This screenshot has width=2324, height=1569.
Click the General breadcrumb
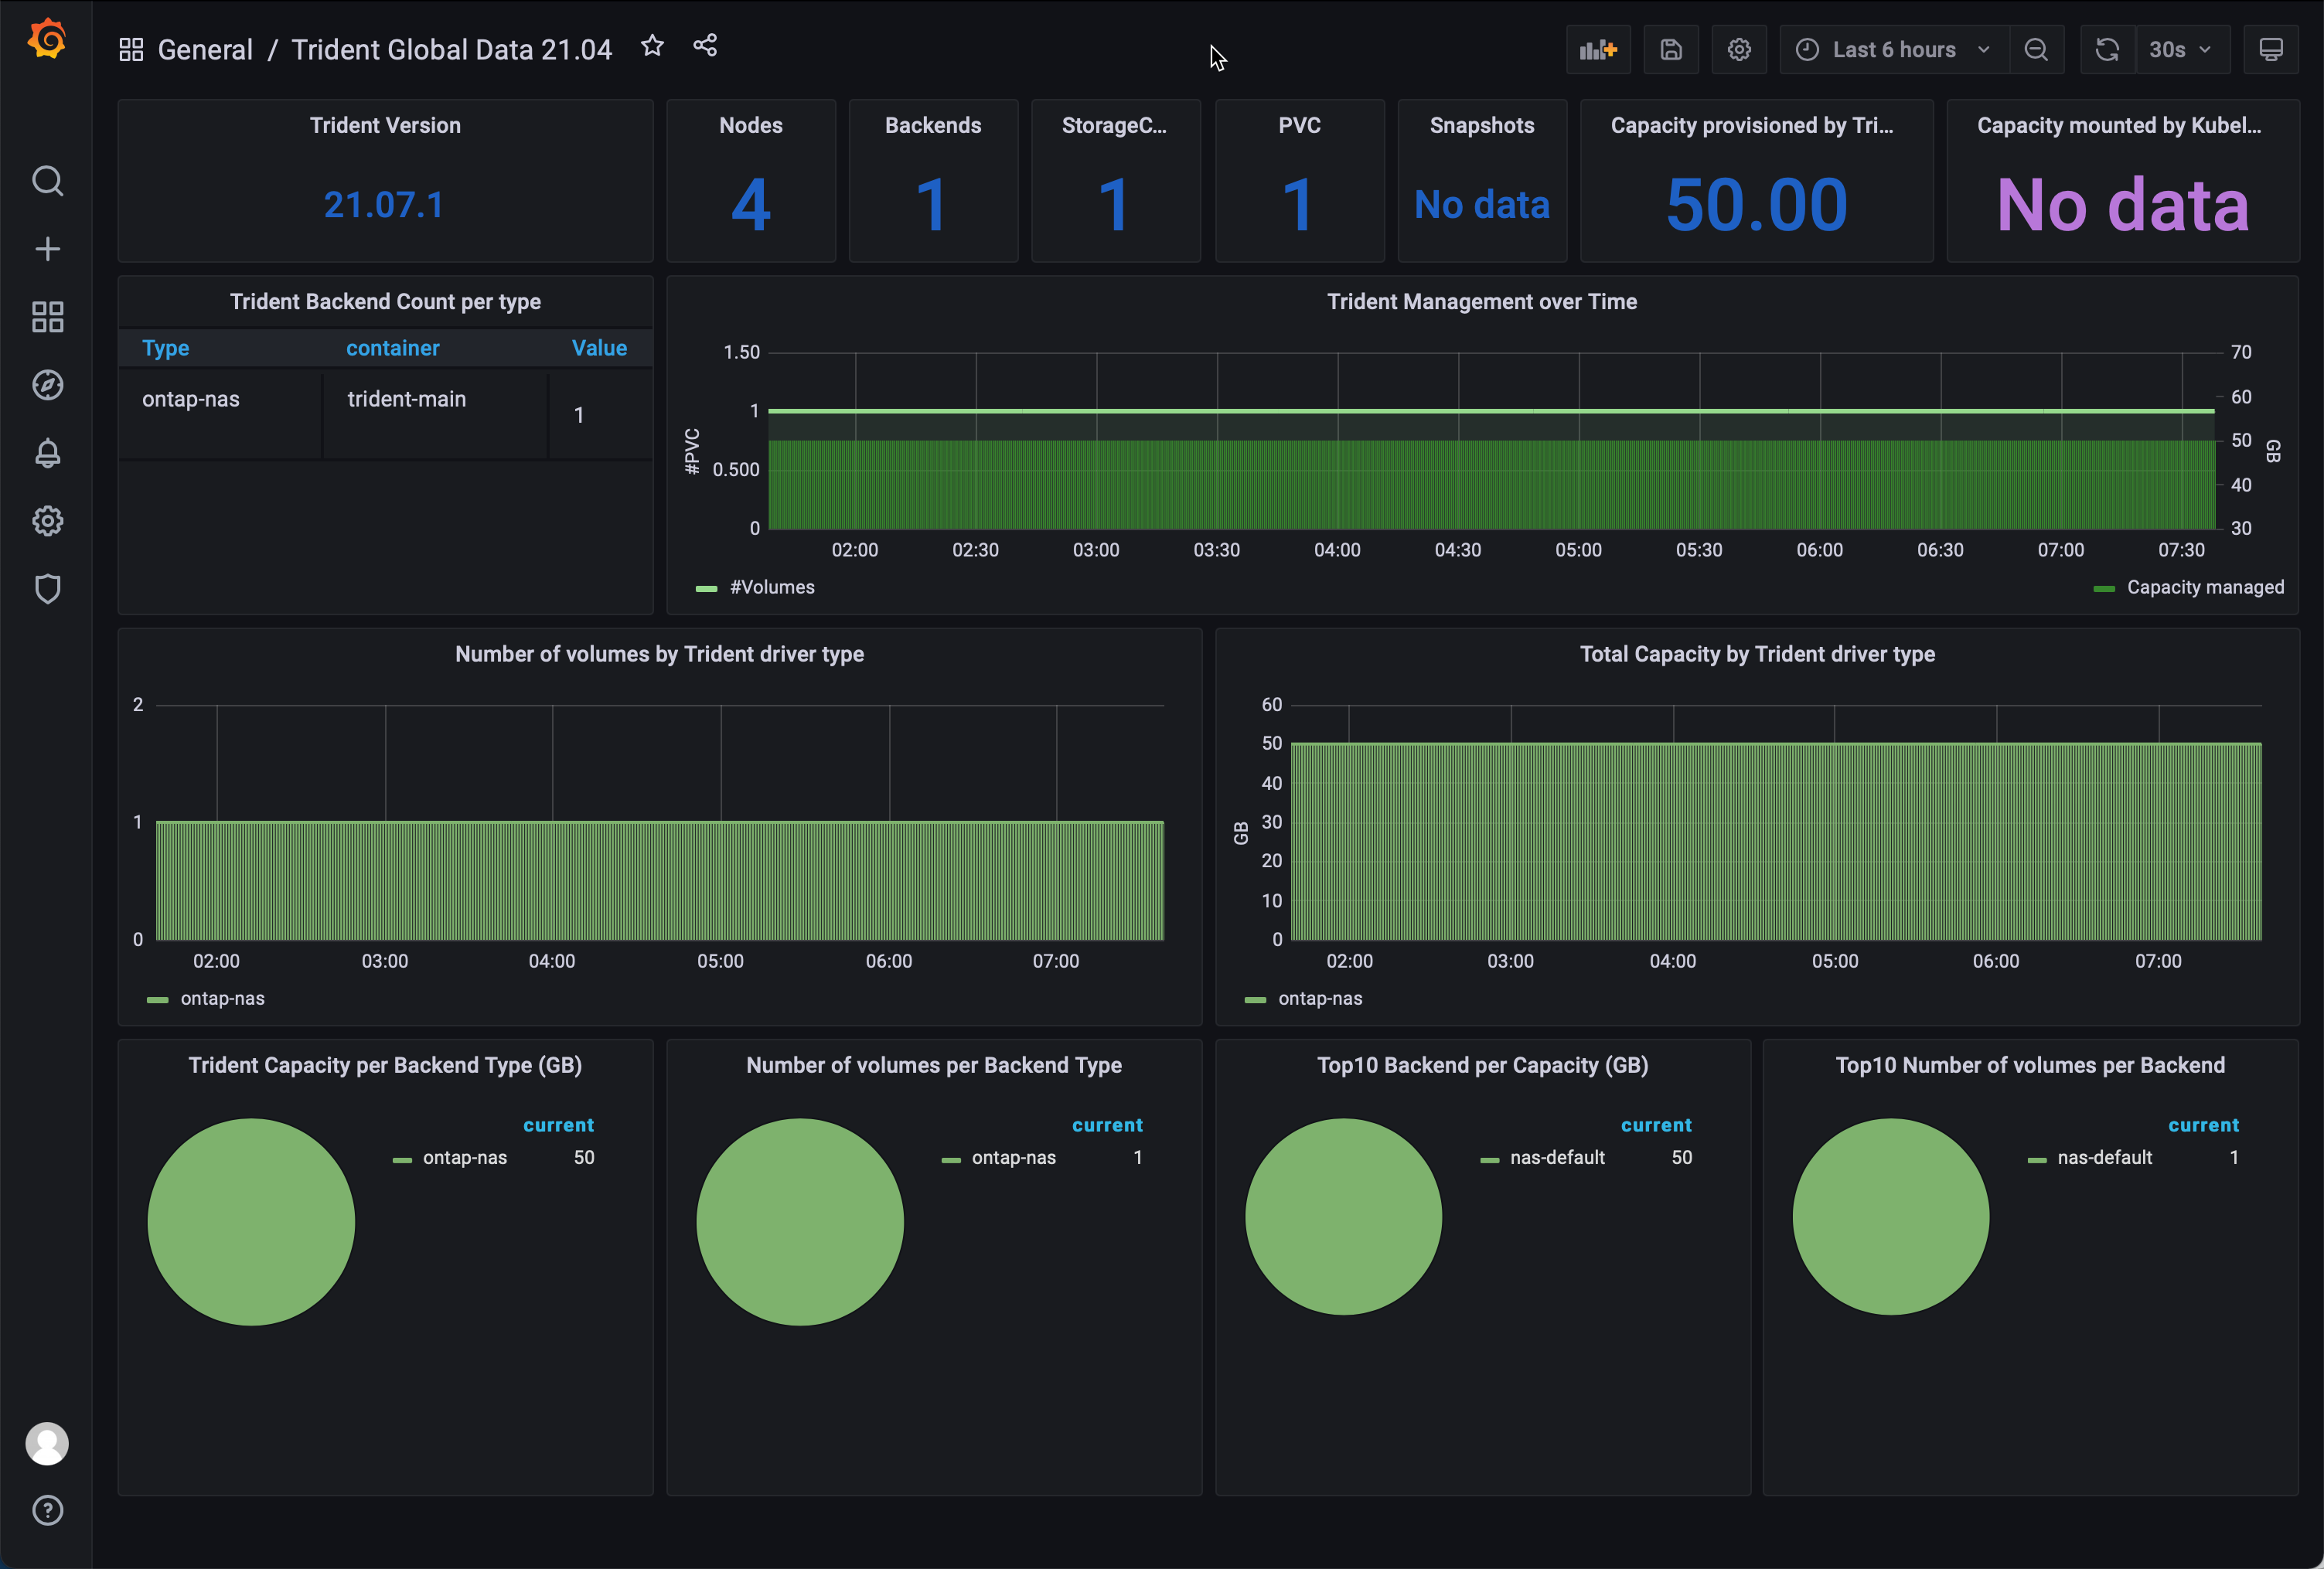[205, 48]
